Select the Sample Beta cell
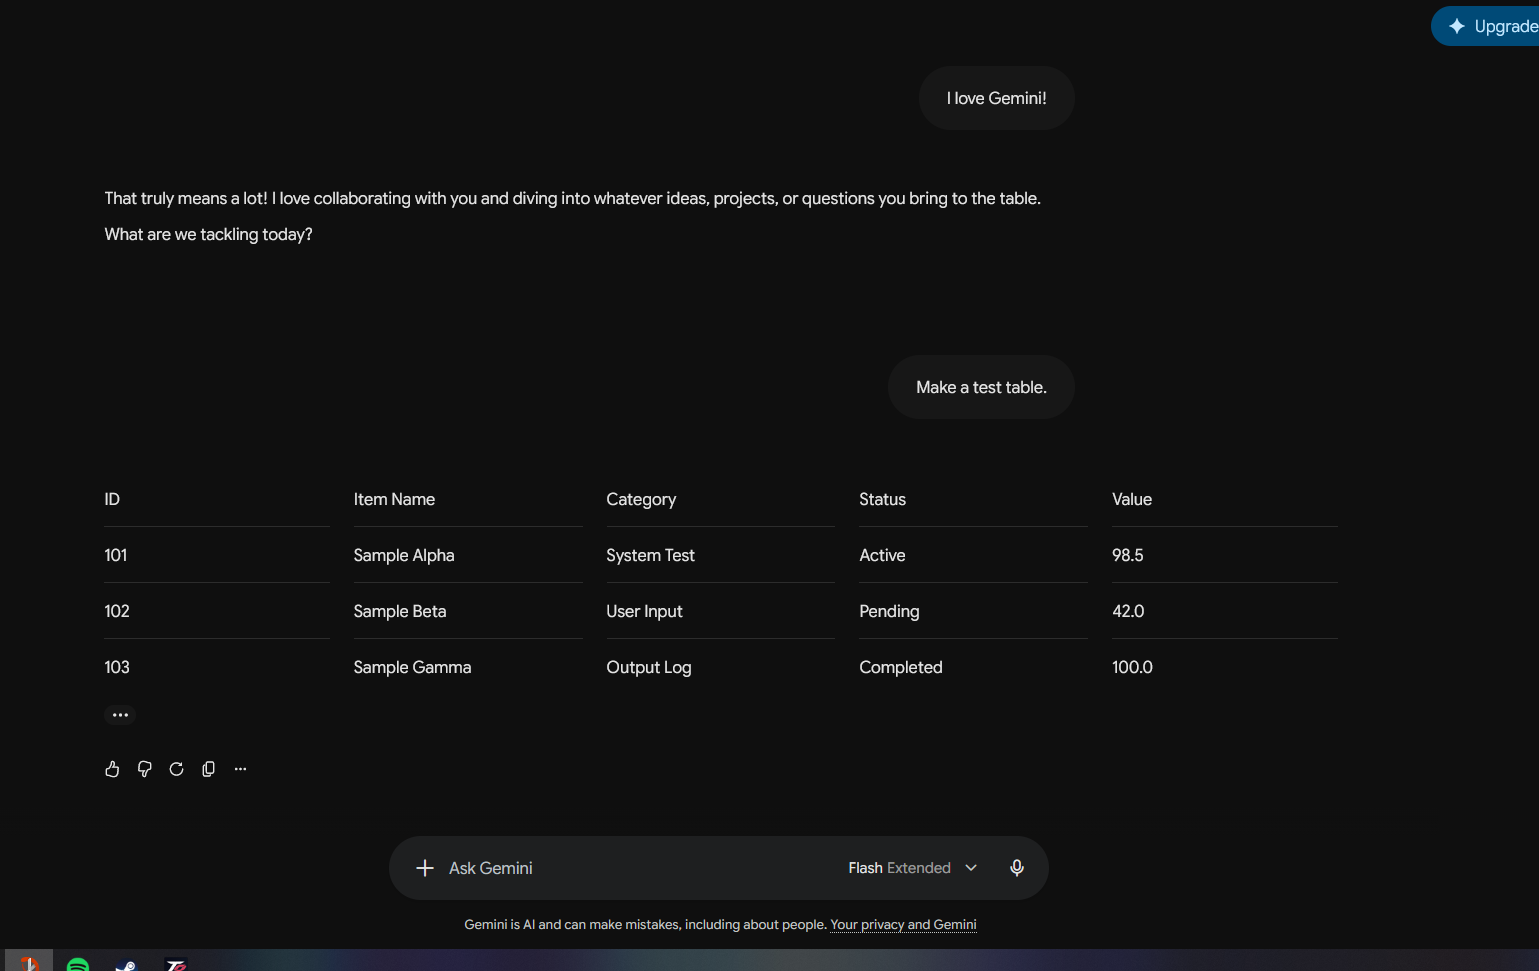The width and height of the screenshot is (1539, 971). pyautogui.click(x=400, y=611)
